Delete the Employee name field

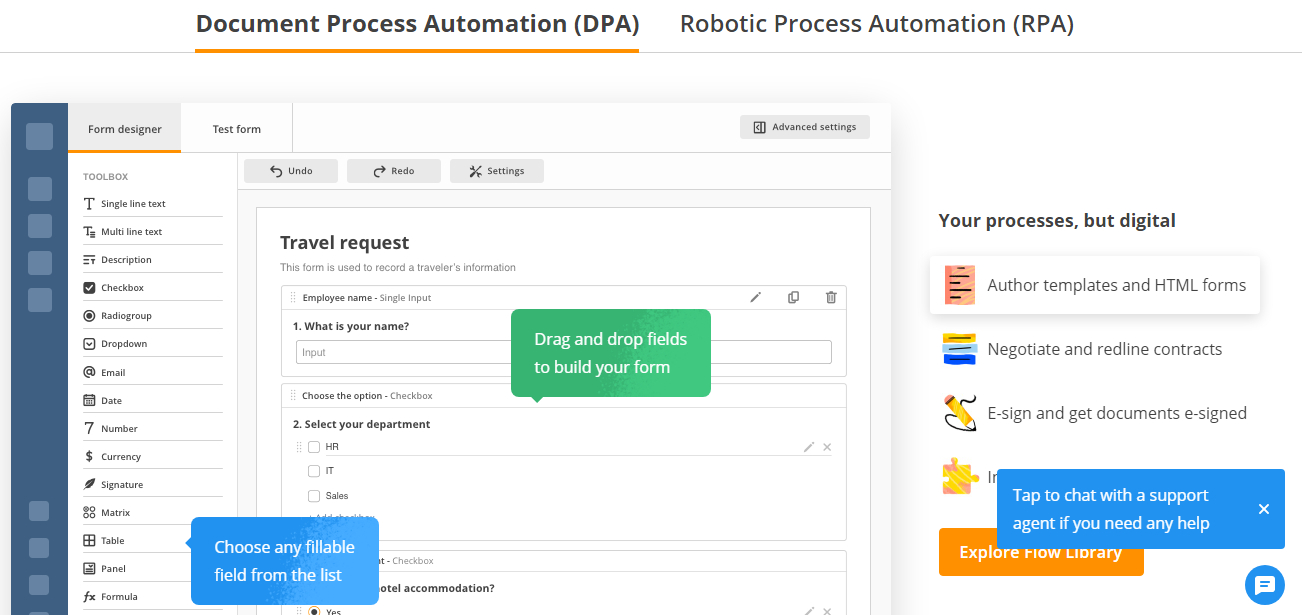831,297
